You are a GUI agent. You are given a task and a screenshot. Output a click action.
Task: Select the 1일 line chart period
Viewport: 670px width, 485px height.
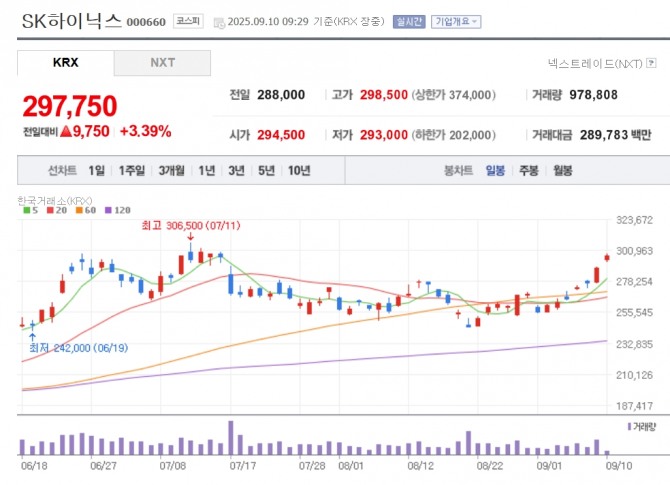click(x=97, y=170)
